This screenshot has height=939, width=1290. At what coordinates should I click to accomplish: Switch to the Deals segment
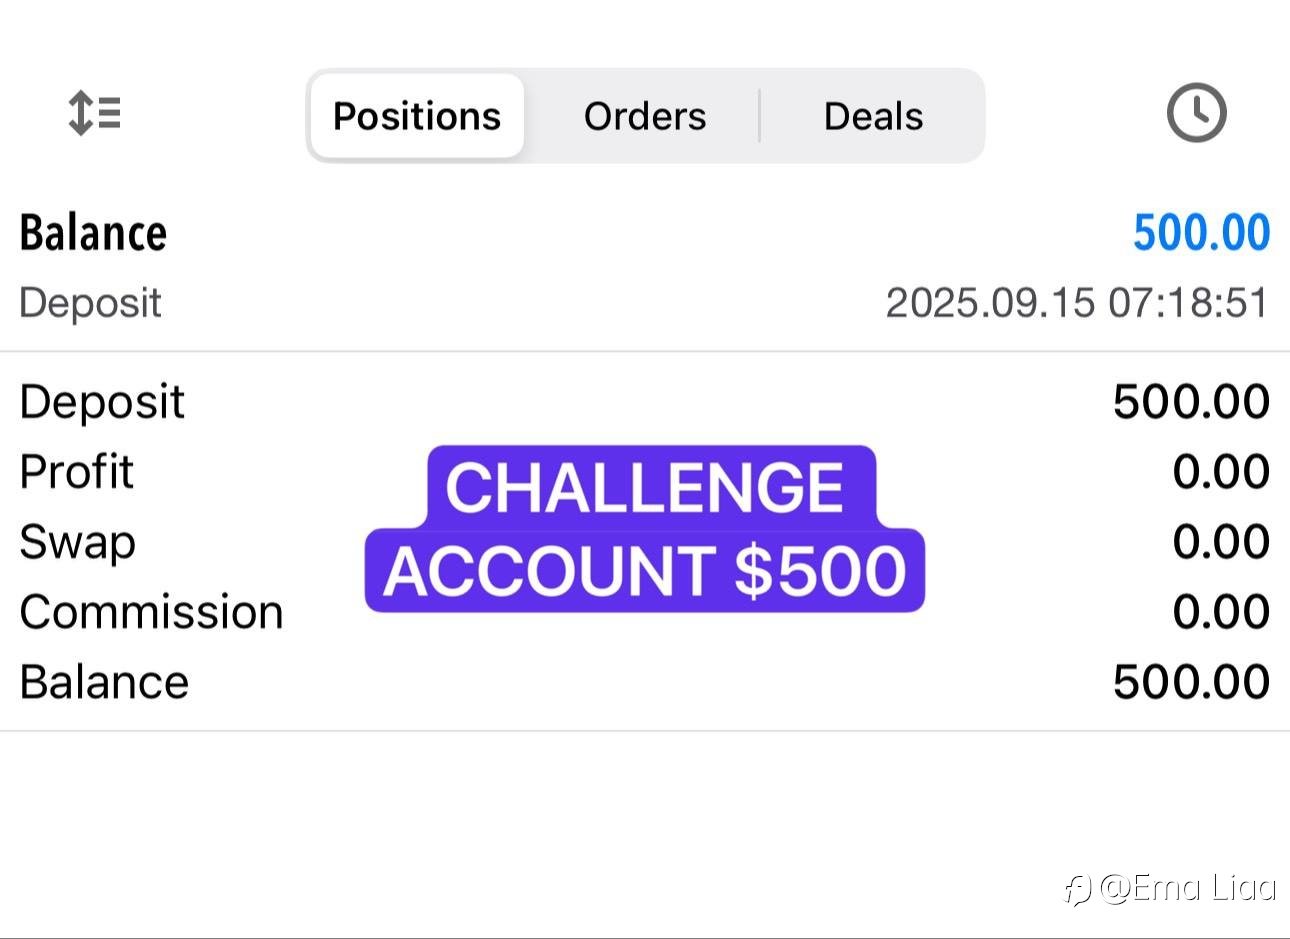click(873, 116)
